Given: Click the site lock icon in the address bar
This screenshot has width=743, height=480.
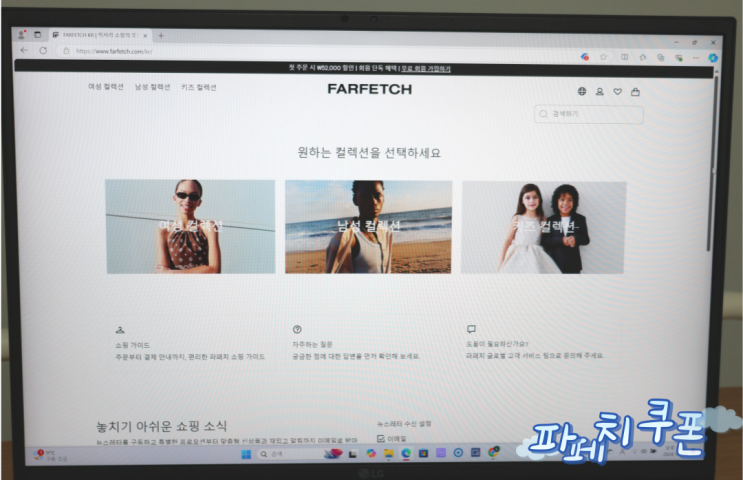Looking at the screenshot, I should (x=66, y=51).
